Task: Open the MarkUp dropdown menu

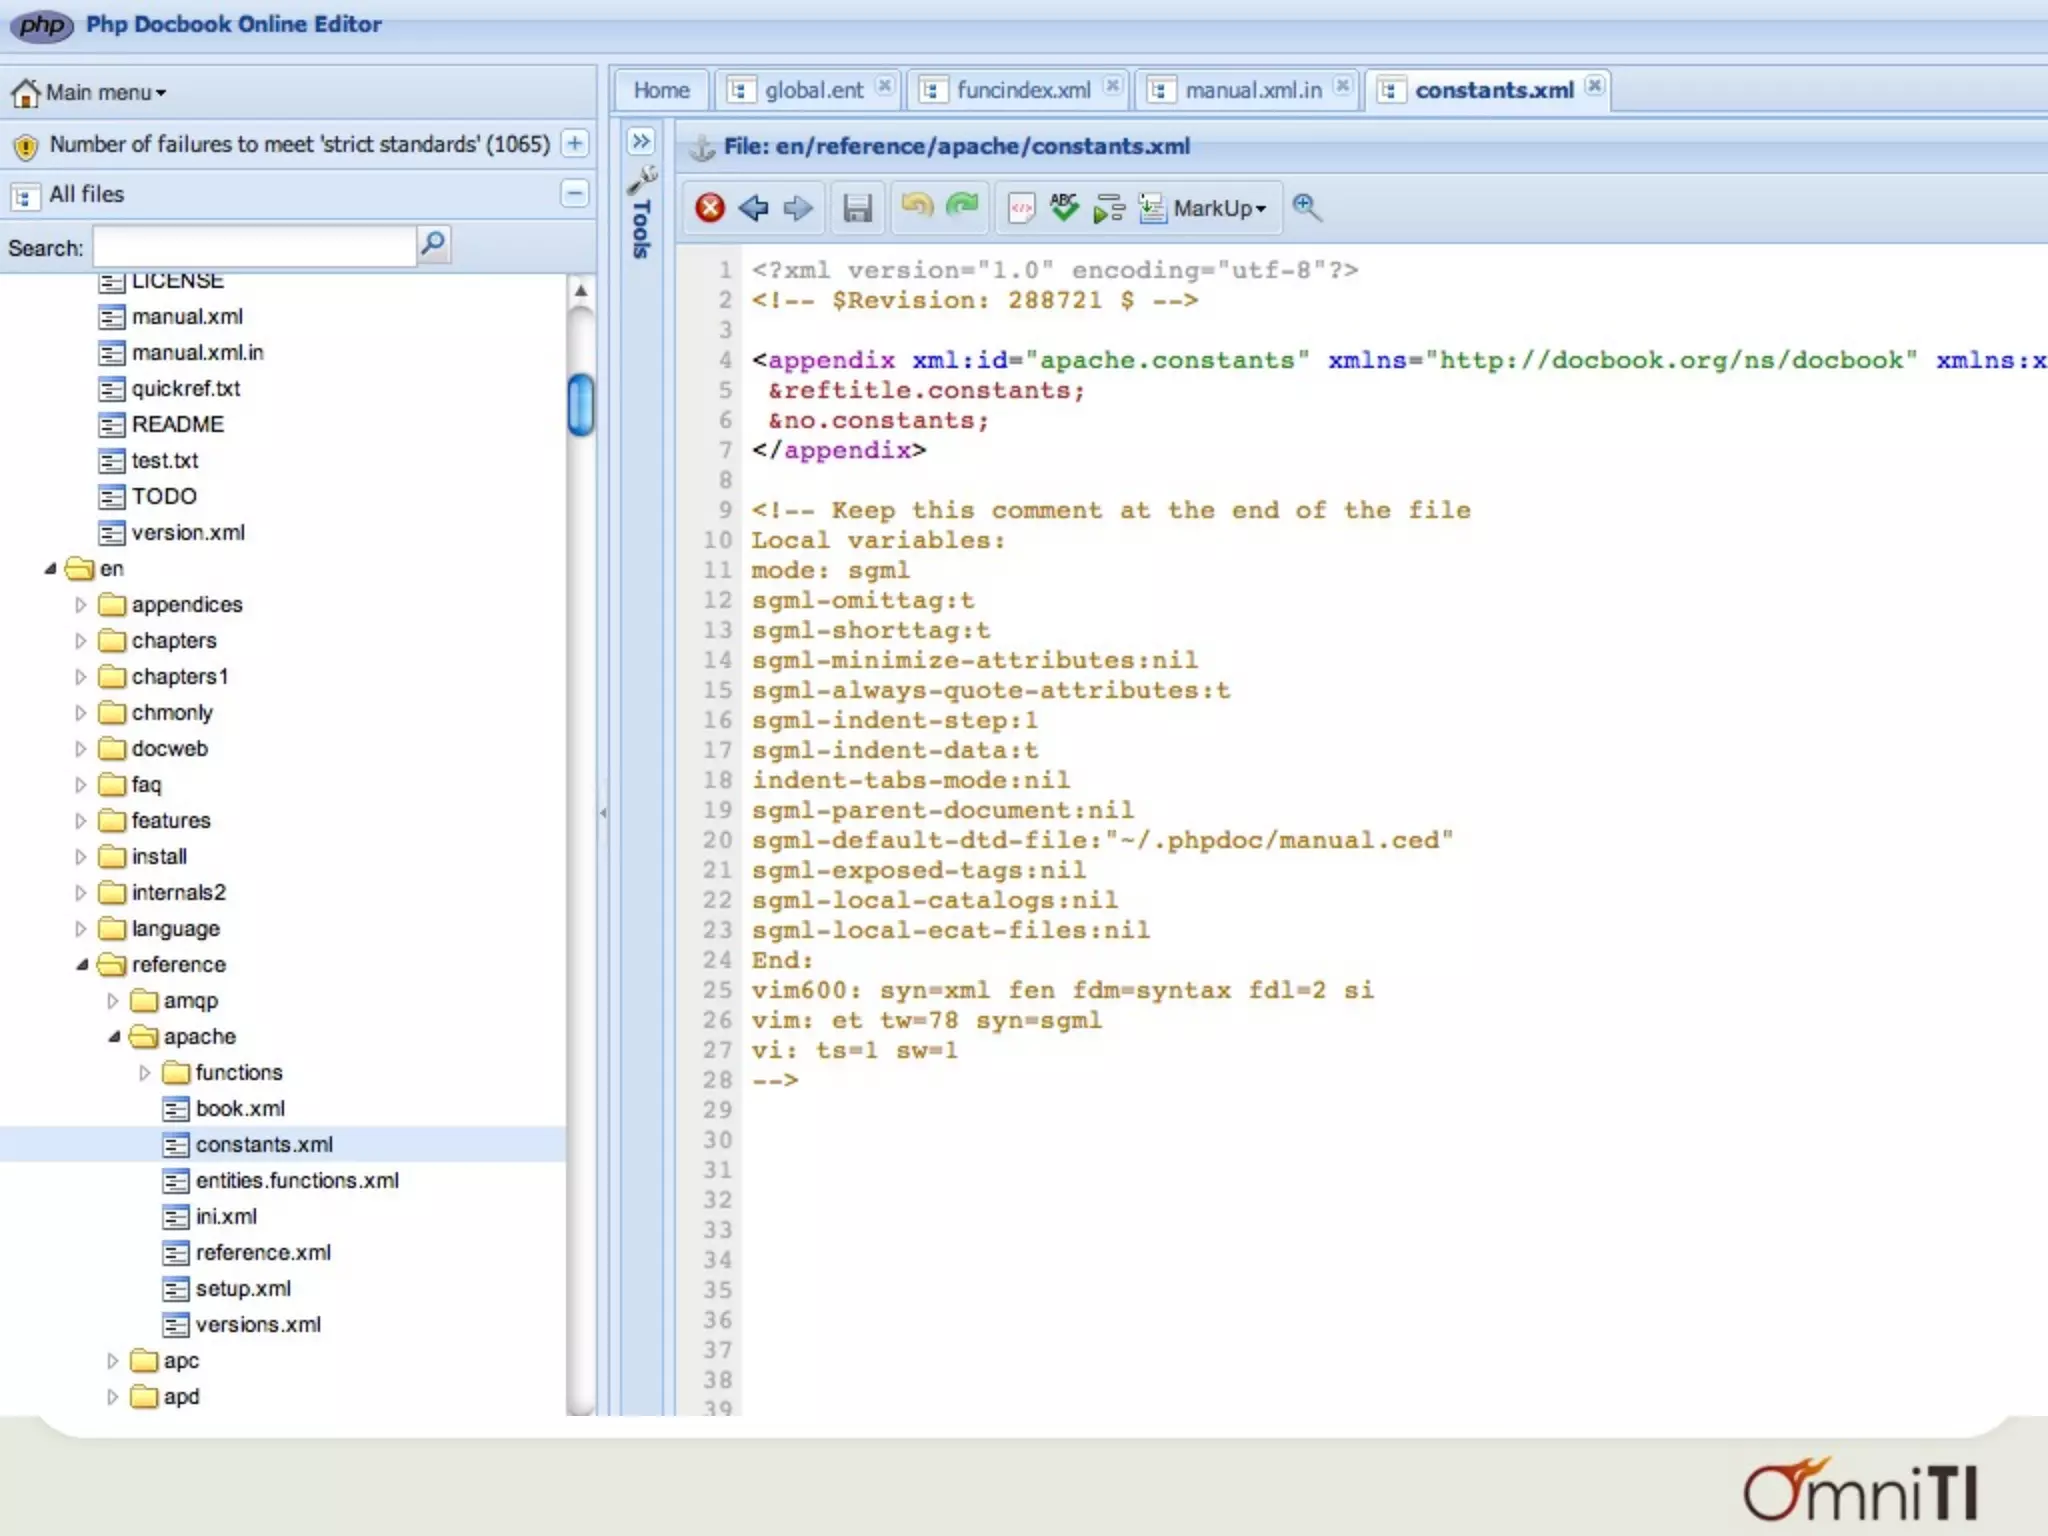Action: tap(1218, 208)
